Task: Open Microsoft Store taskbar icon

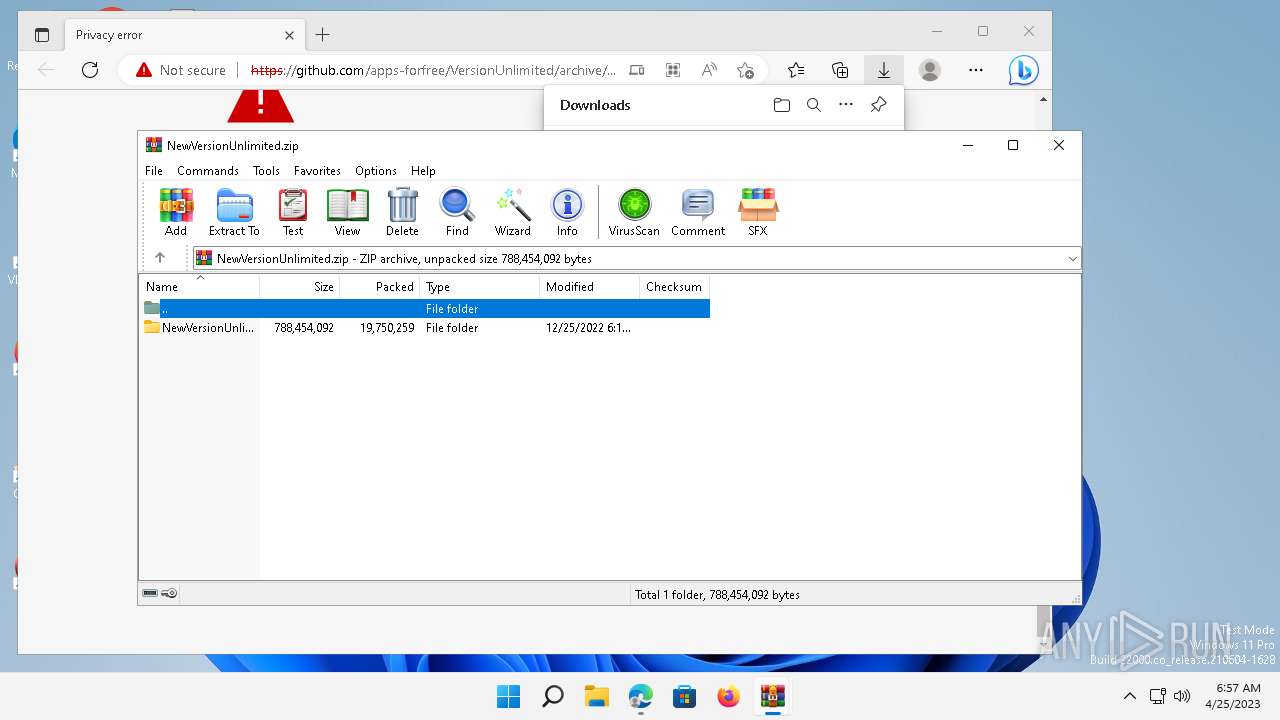Action: click(x=685, y=696)
